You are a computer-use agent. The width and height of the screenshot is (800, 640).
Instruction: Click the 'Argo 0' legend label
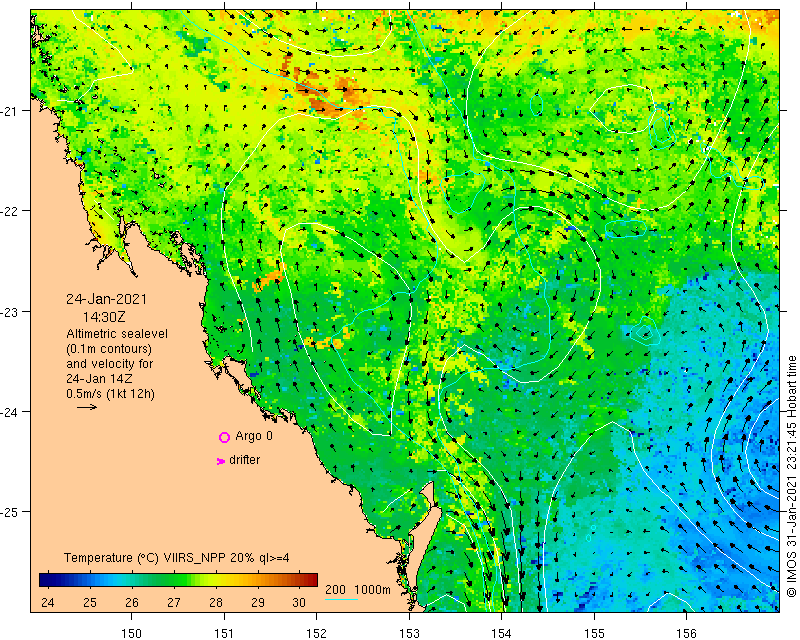pos(254,436)
